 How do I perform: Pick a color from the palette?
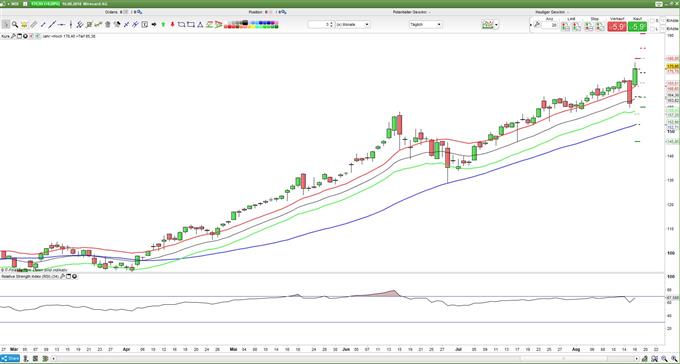pos(251,25)
